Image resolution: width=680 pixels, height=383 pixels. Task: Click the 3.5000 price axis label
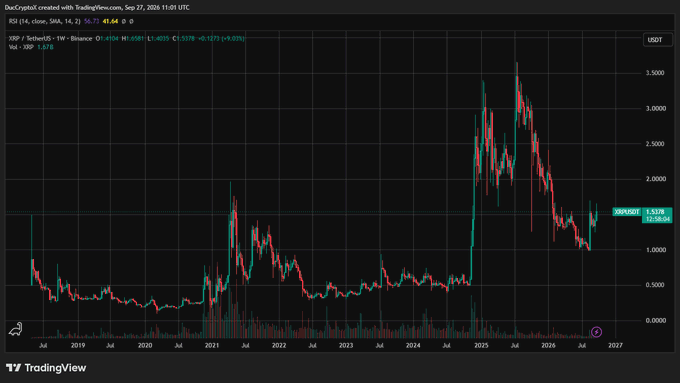coord(655,73)
